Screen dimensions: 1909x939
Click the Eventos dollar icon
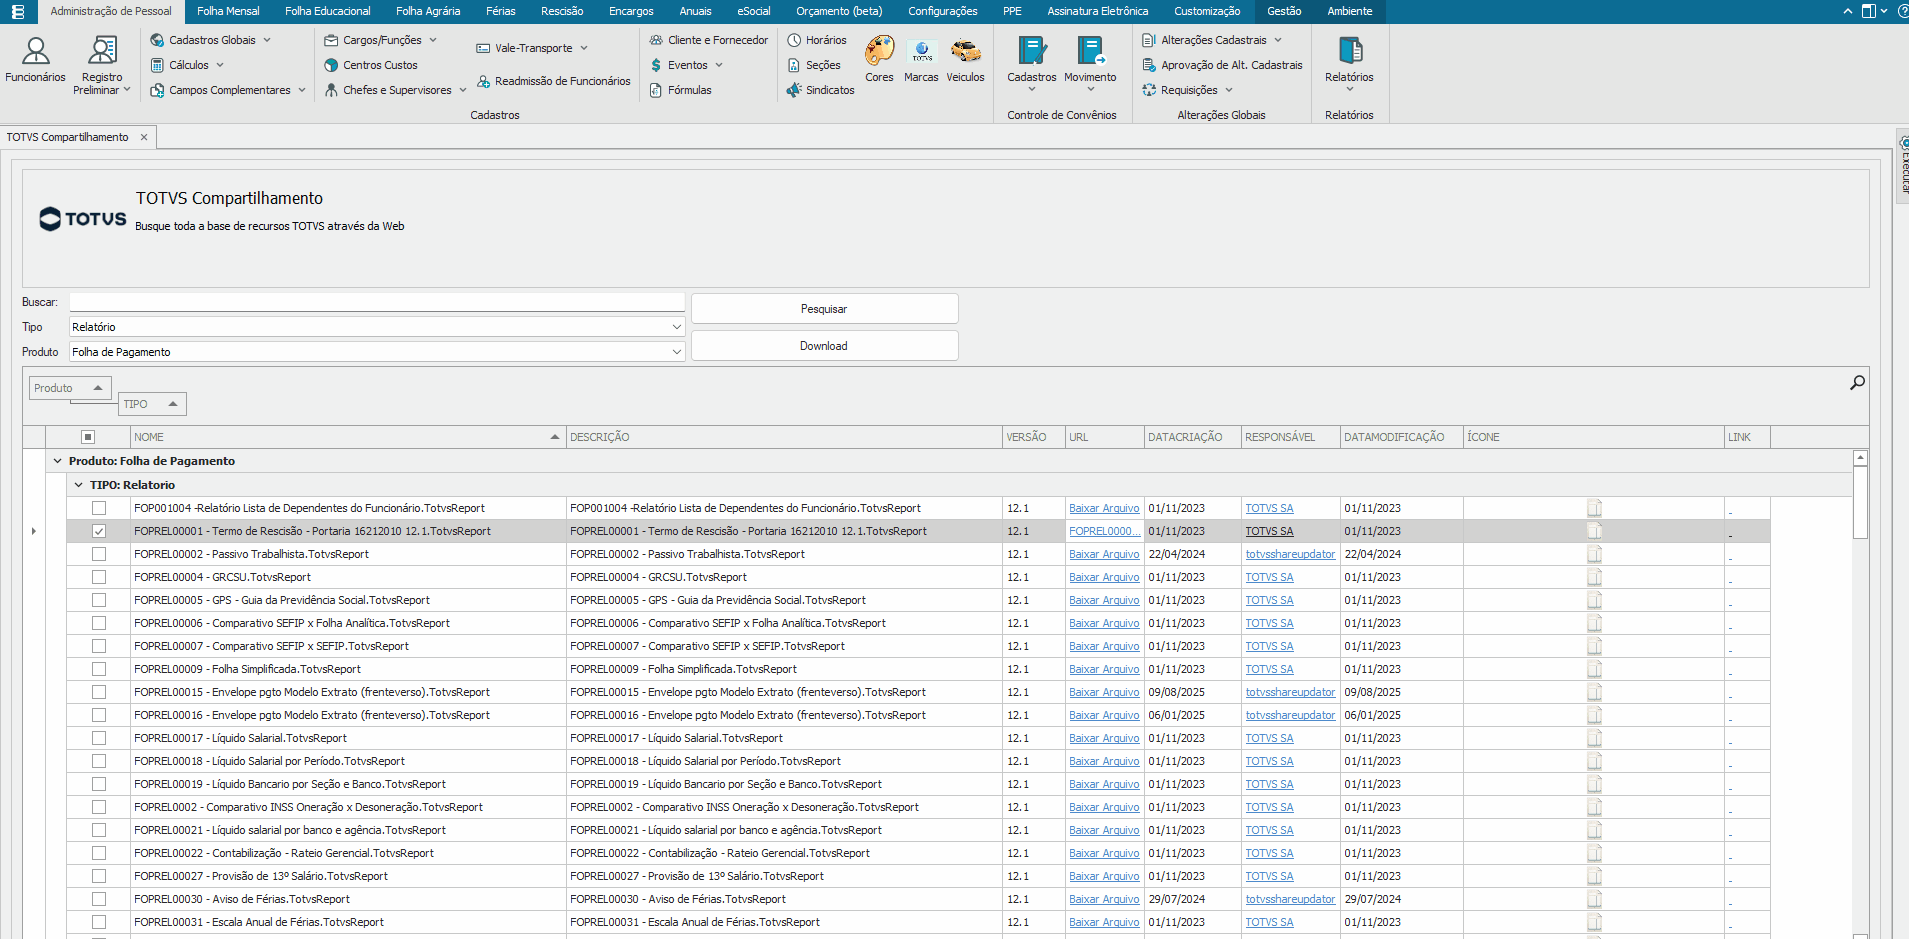[x=656, y=65]
